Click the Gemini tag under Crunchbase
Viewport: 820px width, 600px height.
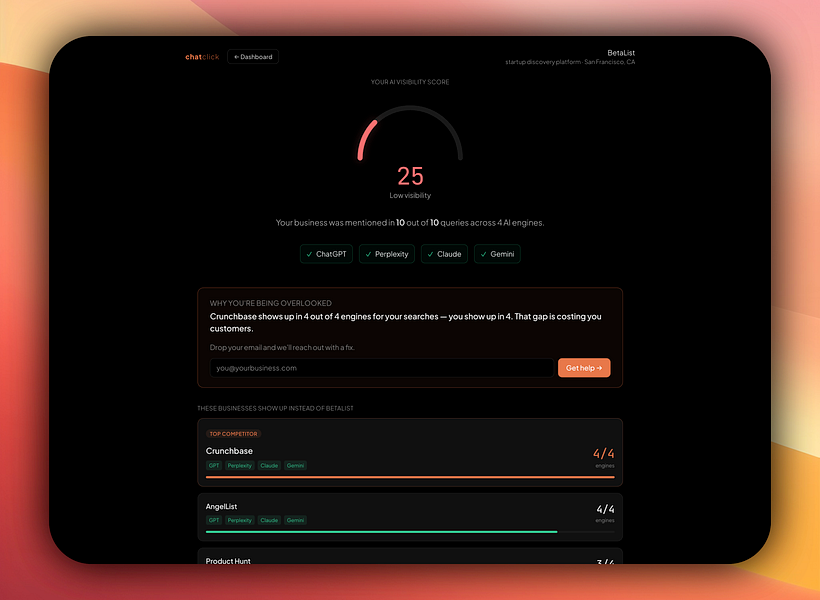point(295,466)
